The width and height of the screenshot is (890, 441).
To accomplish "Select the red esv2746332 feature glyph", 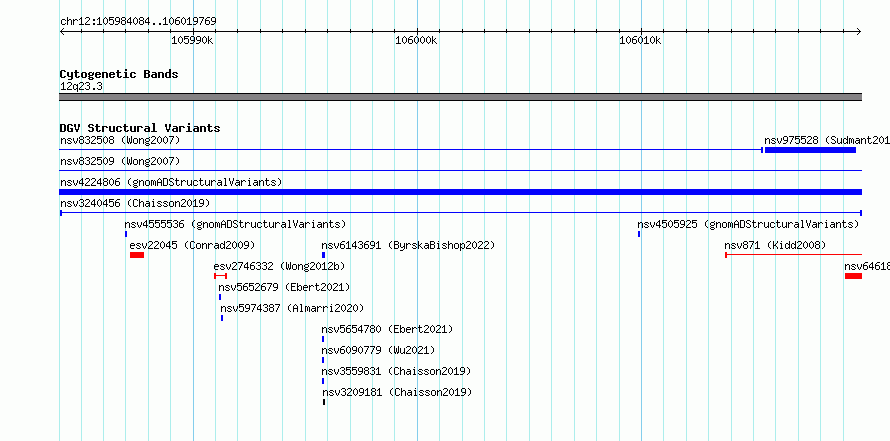I will [x=220, y=276].
